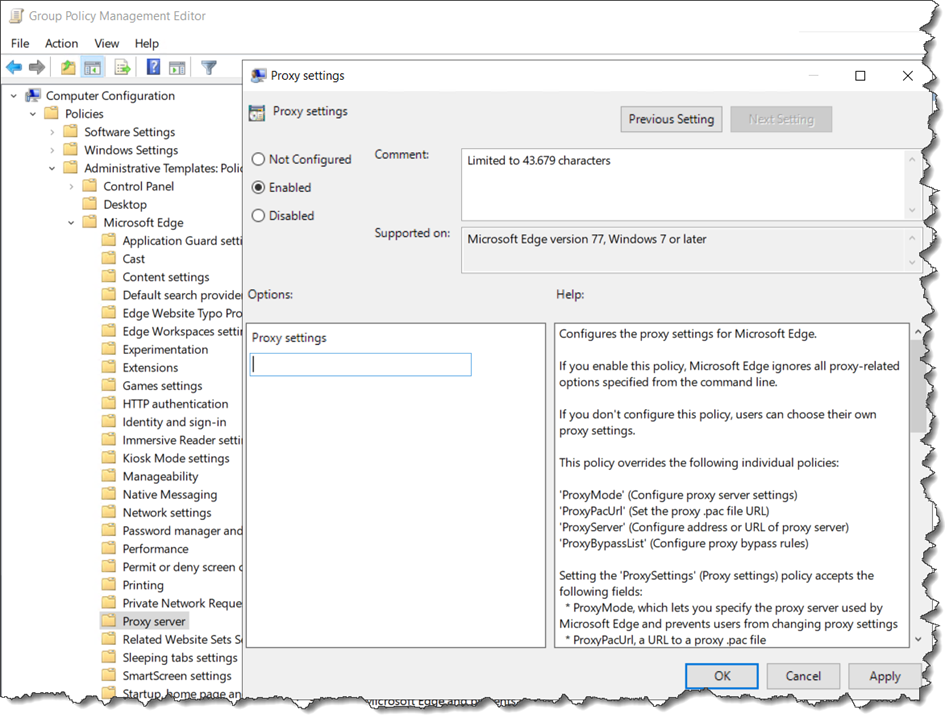This screenshot has height=722, width=945.
Task: Click the Export List icon
Action: [x=120, y=66]
